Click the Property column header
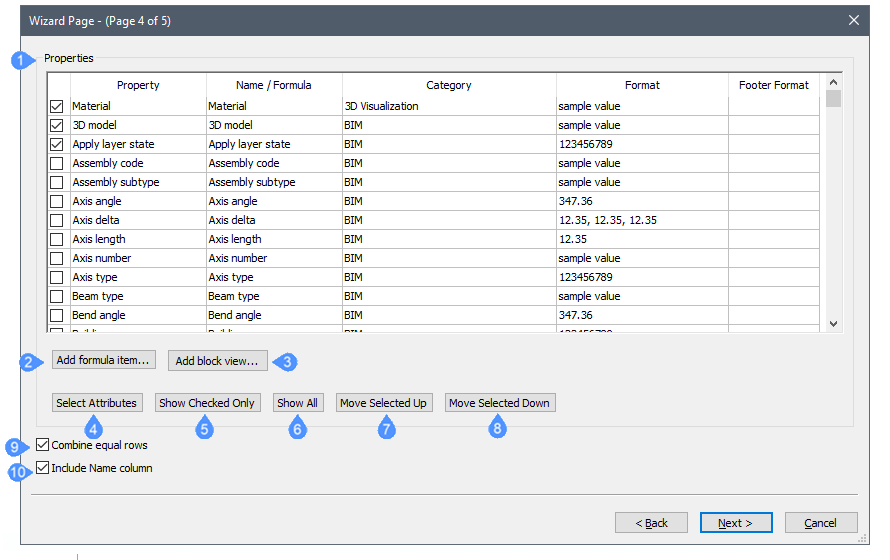This screenshot has height=560, width=890. [138, 85]
